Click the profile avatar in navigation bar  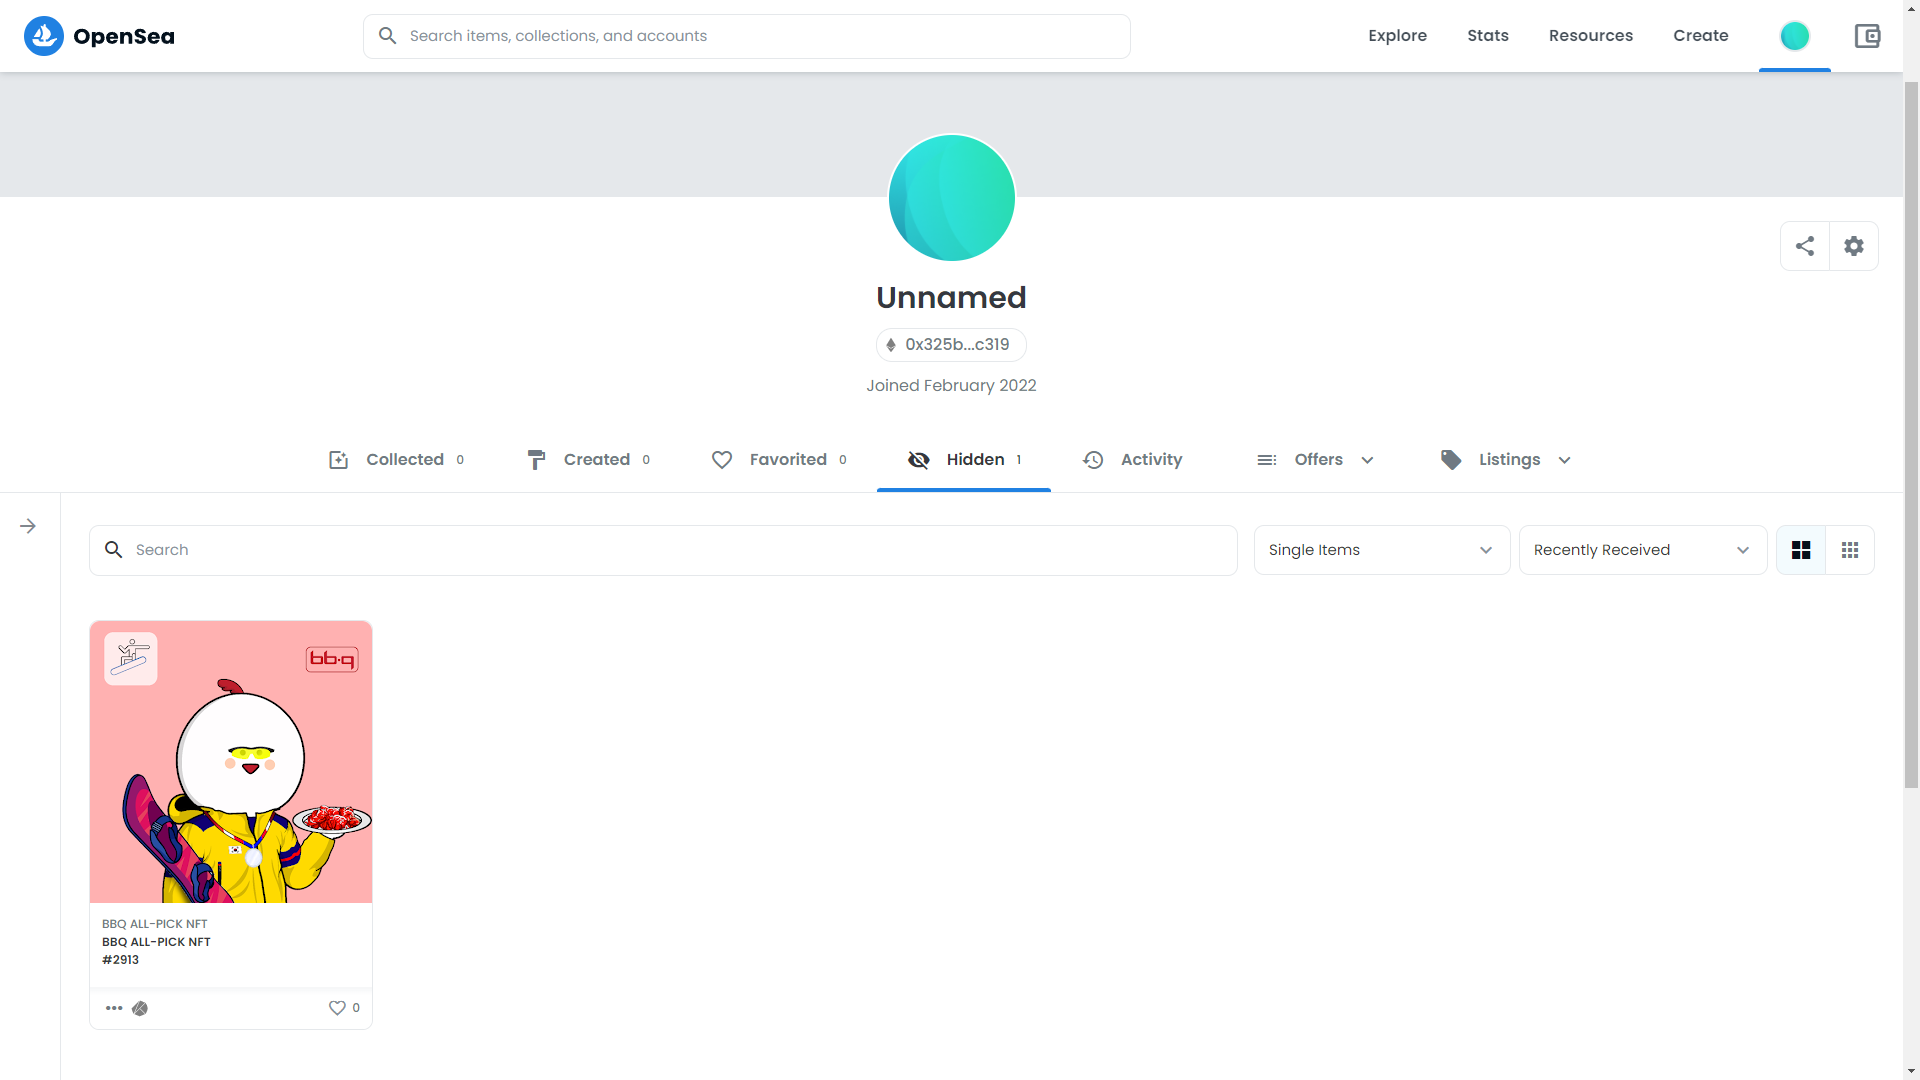1794,36
